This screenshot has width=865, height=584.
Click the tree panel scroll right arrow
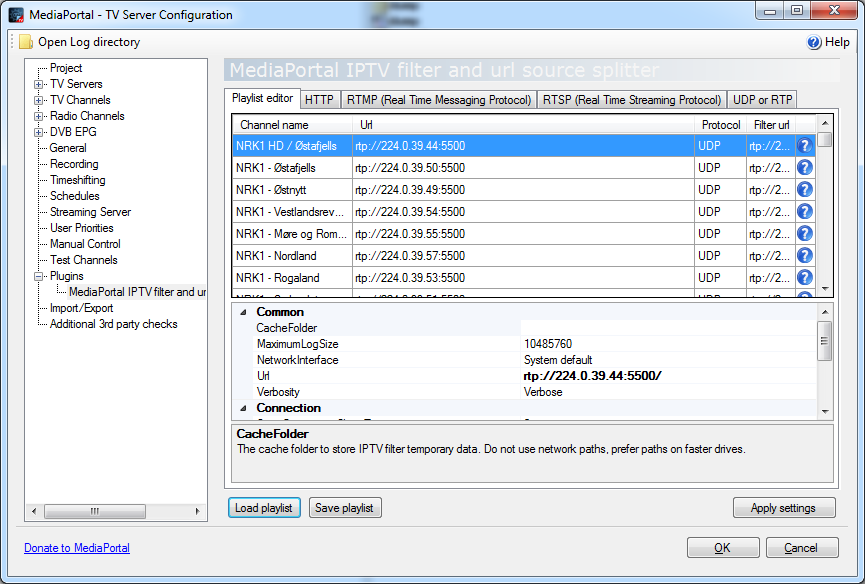point(197,511)
